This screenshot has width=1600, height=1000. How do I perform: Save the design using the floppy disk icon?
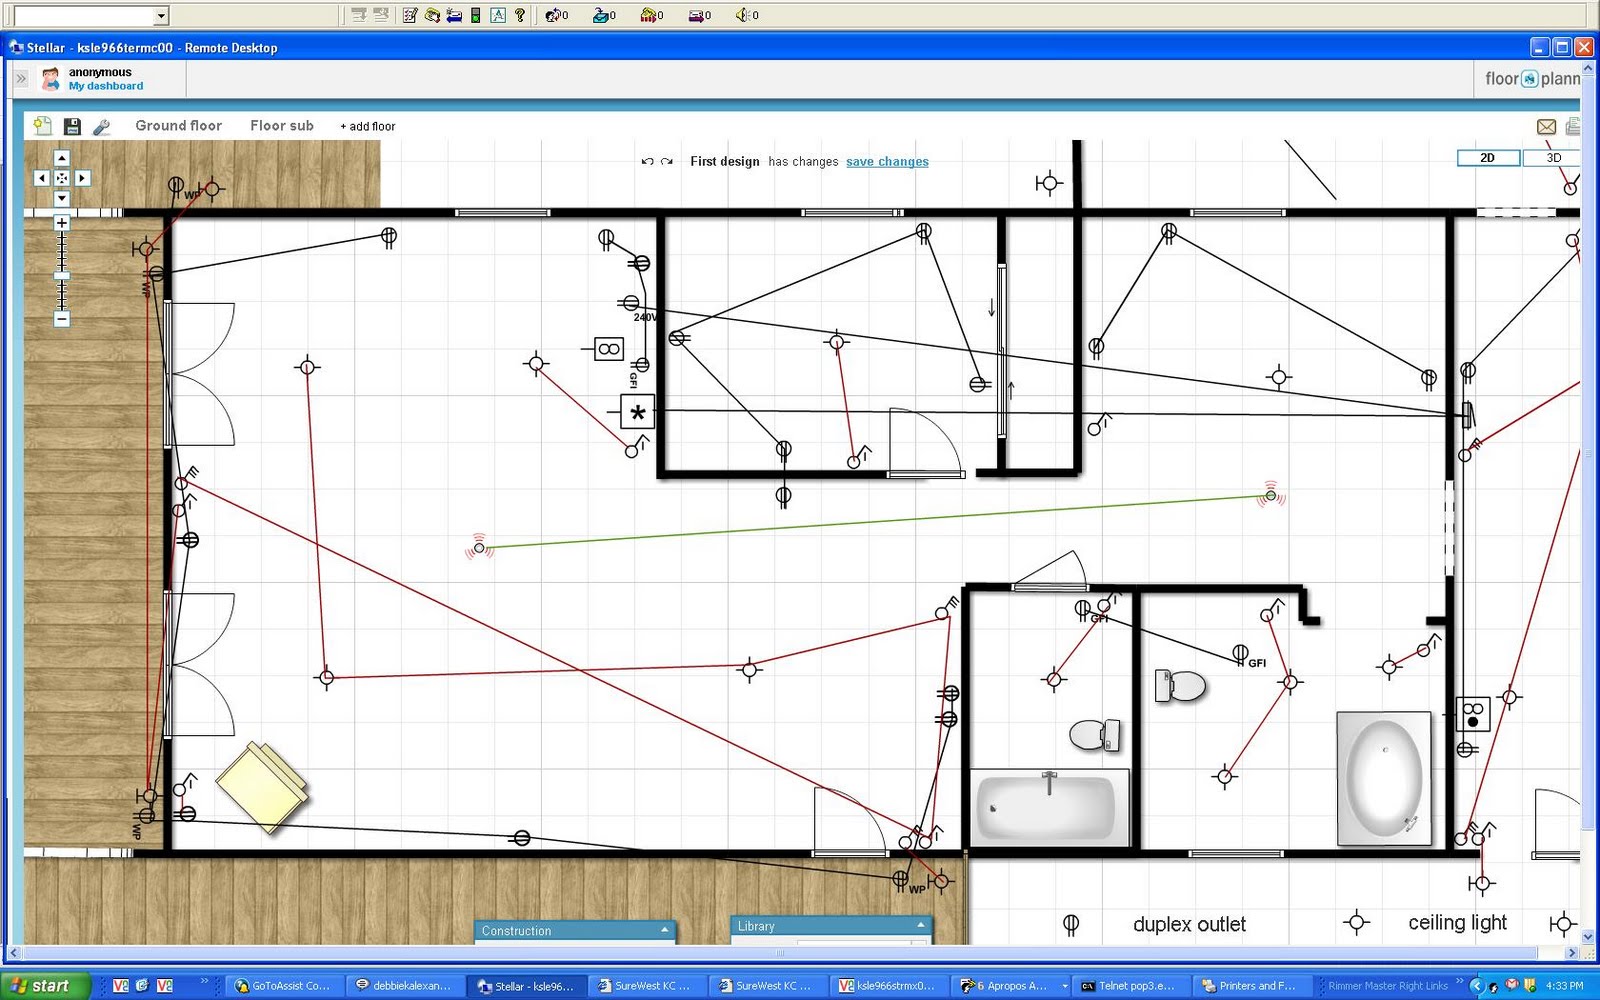(72, 125)
